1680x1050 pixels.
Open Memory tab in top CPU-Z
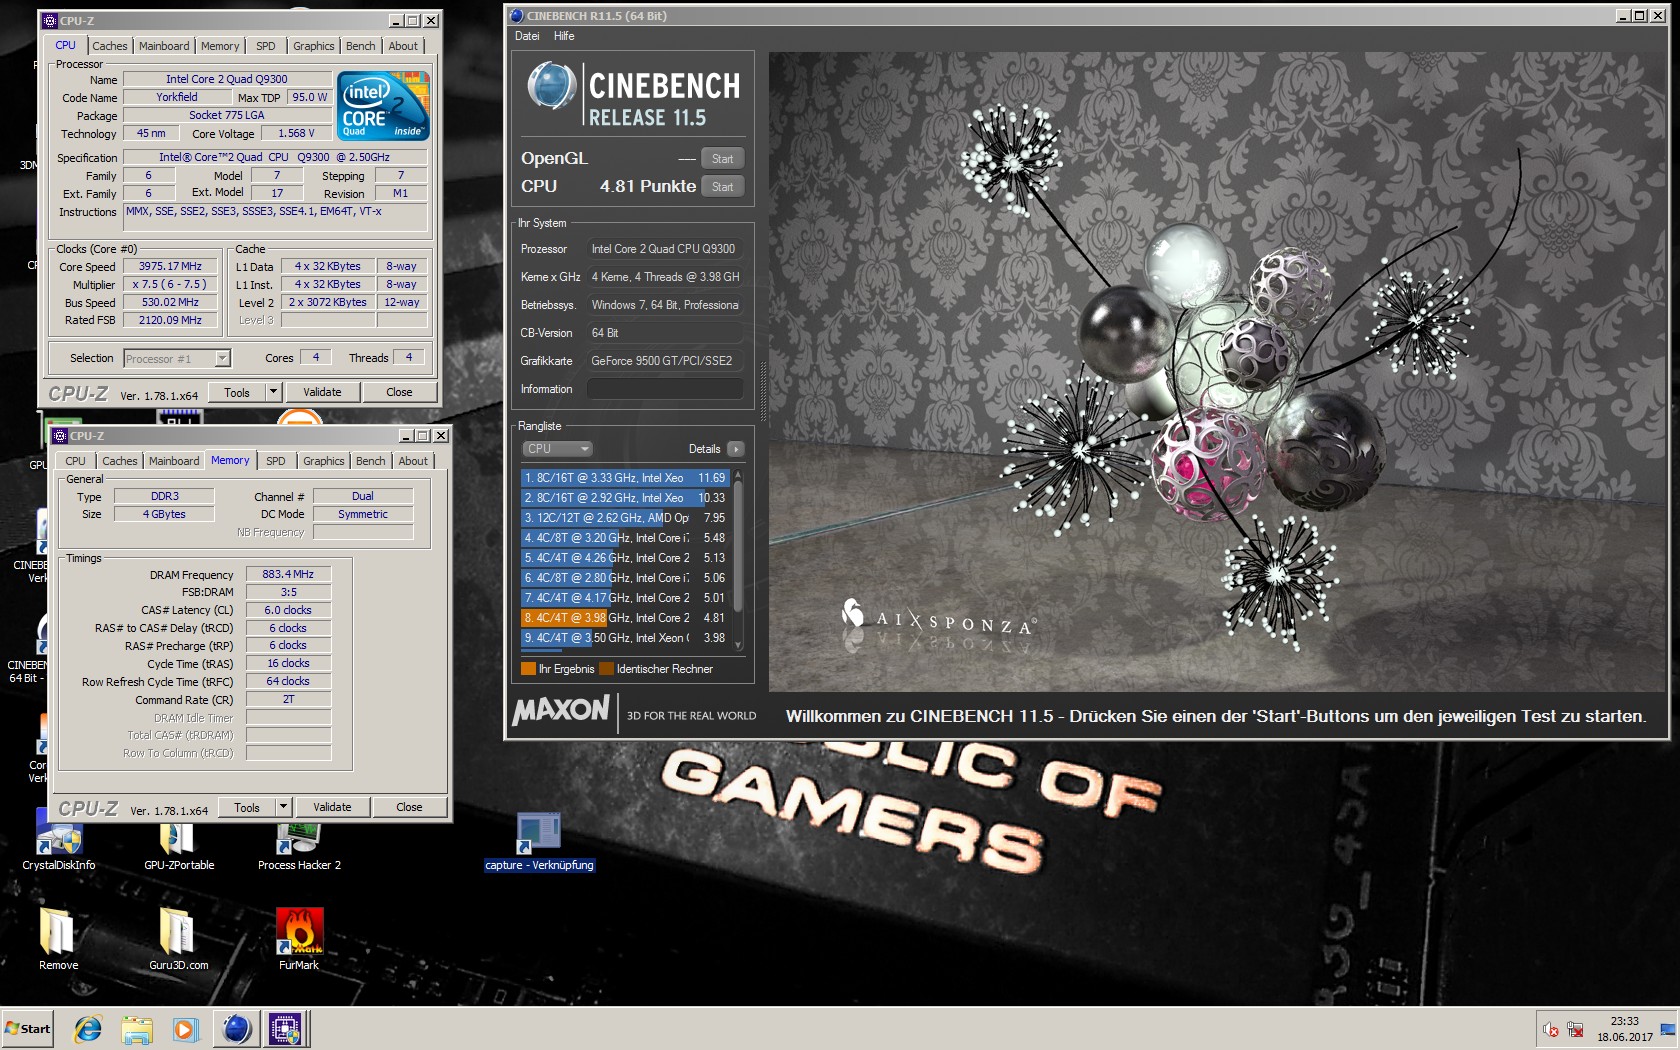click(x=219, y=46)
